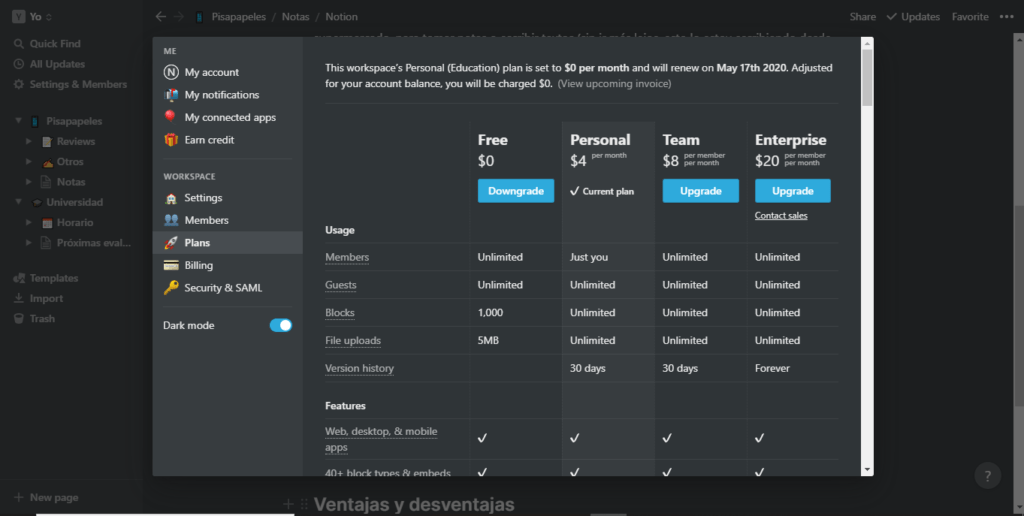Screen dimensions: 1024x516
Task: Click the Templates icon in sidebar
Action: (19, 278)
